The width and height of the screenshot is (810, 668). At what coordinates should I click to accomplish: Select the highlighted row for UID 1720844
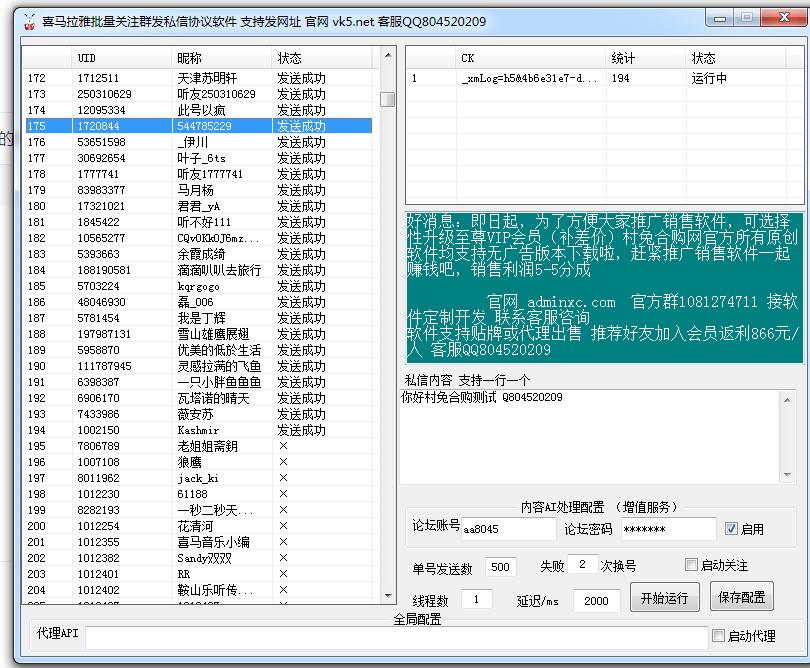200,125
